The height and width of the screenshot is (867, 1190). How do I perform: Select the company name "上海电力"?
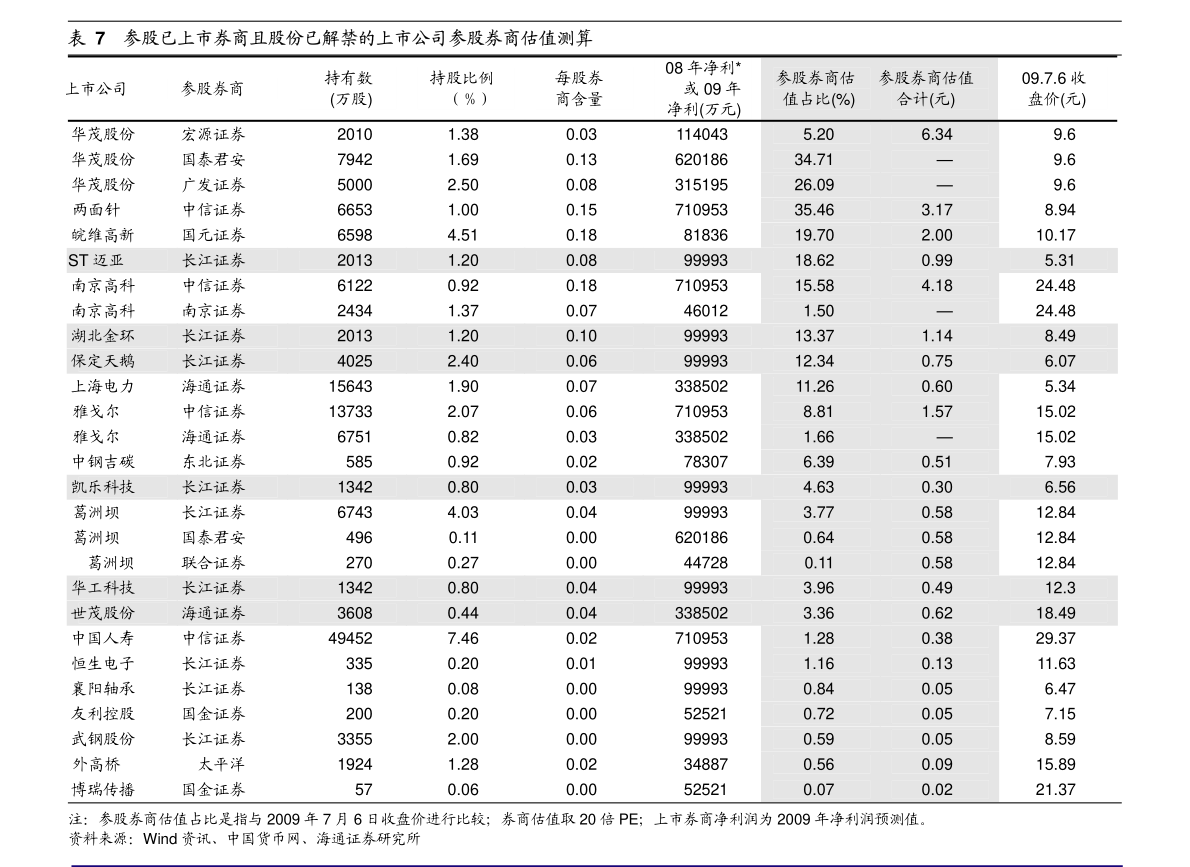103,386
